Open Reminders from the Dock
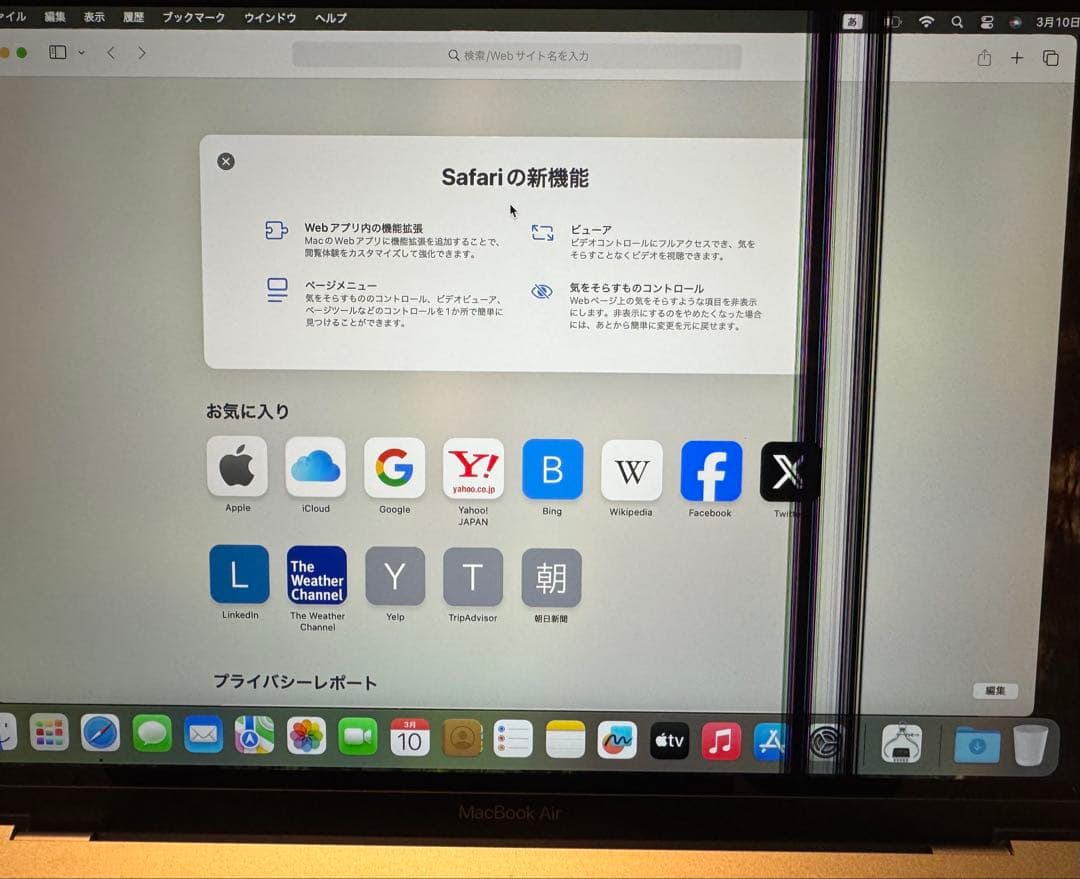1080x879 pixels. point(513,738)
